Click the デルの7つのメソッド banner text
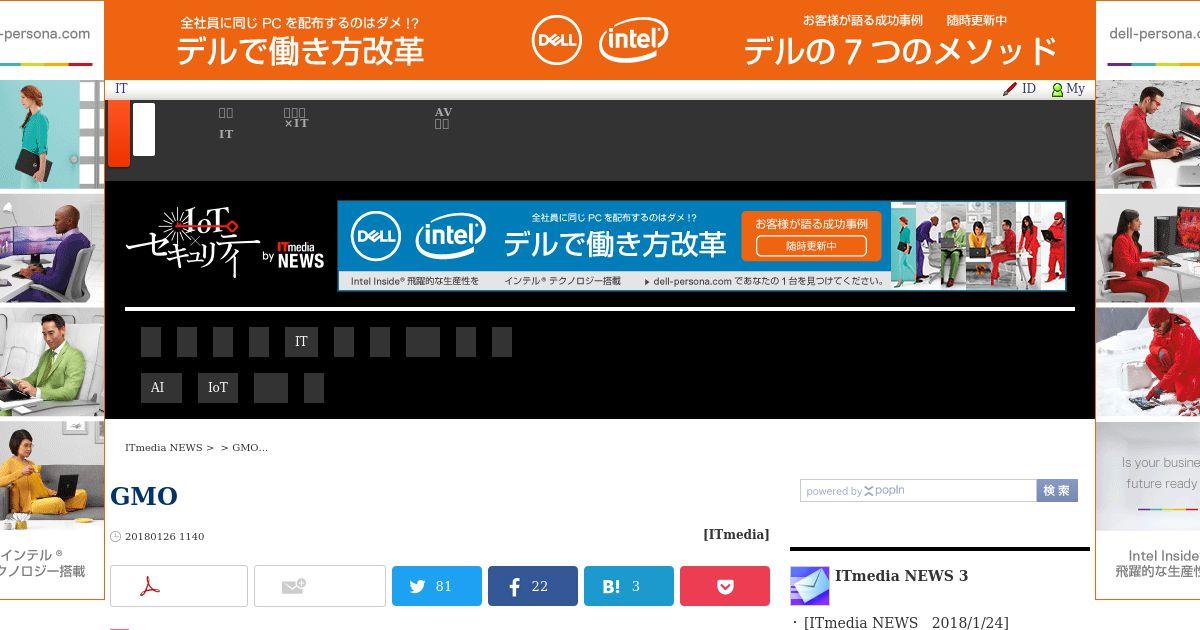Viewport: 1200px width, 630px height. pos(900,50)
